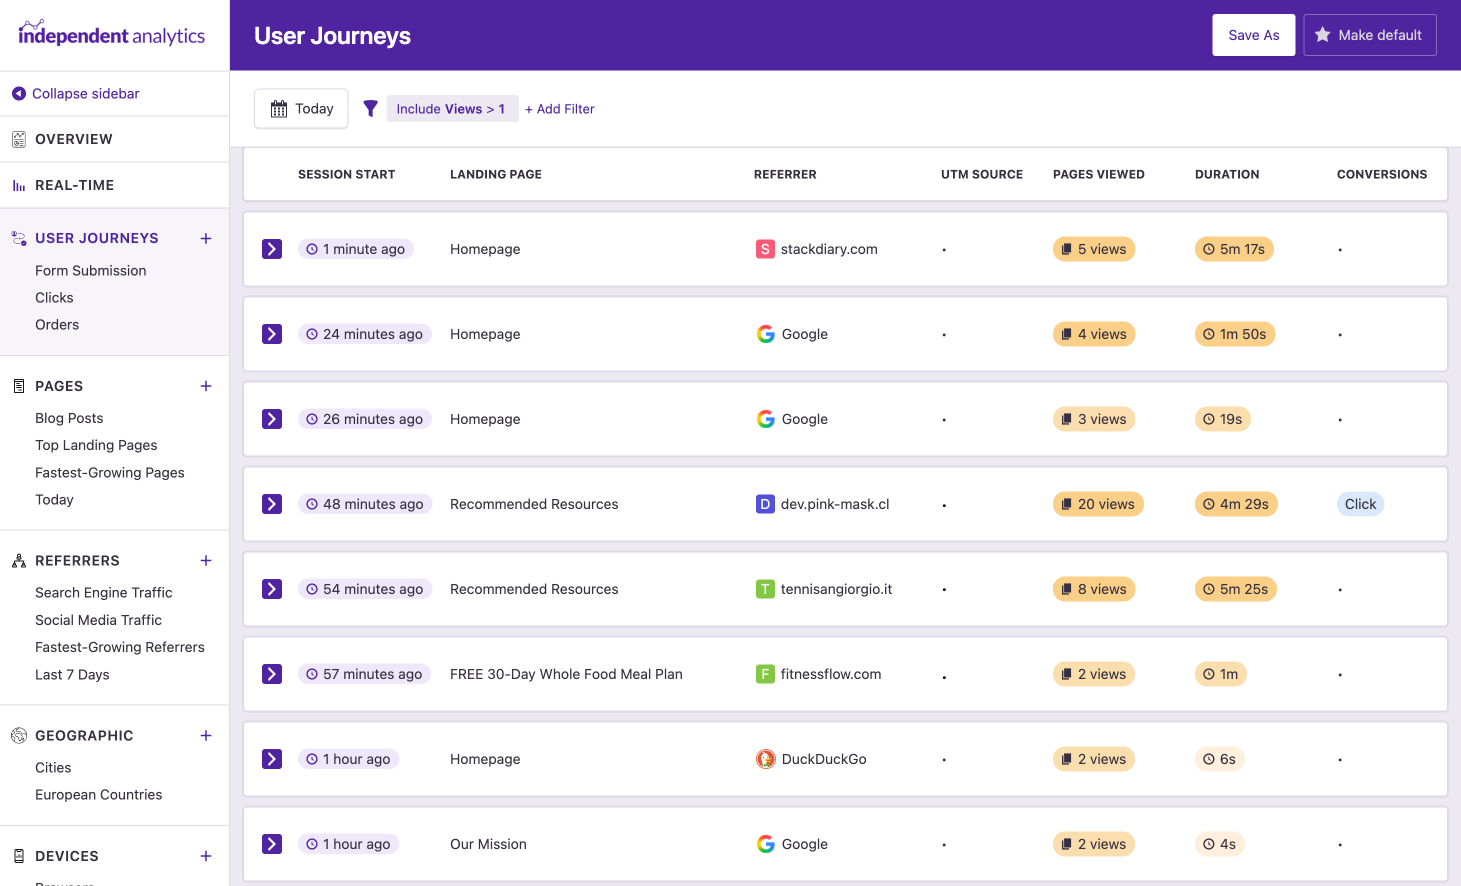Click the Google favicon next to Google referrer
The height and width of the screenshot is (886, 1461).
765,334
